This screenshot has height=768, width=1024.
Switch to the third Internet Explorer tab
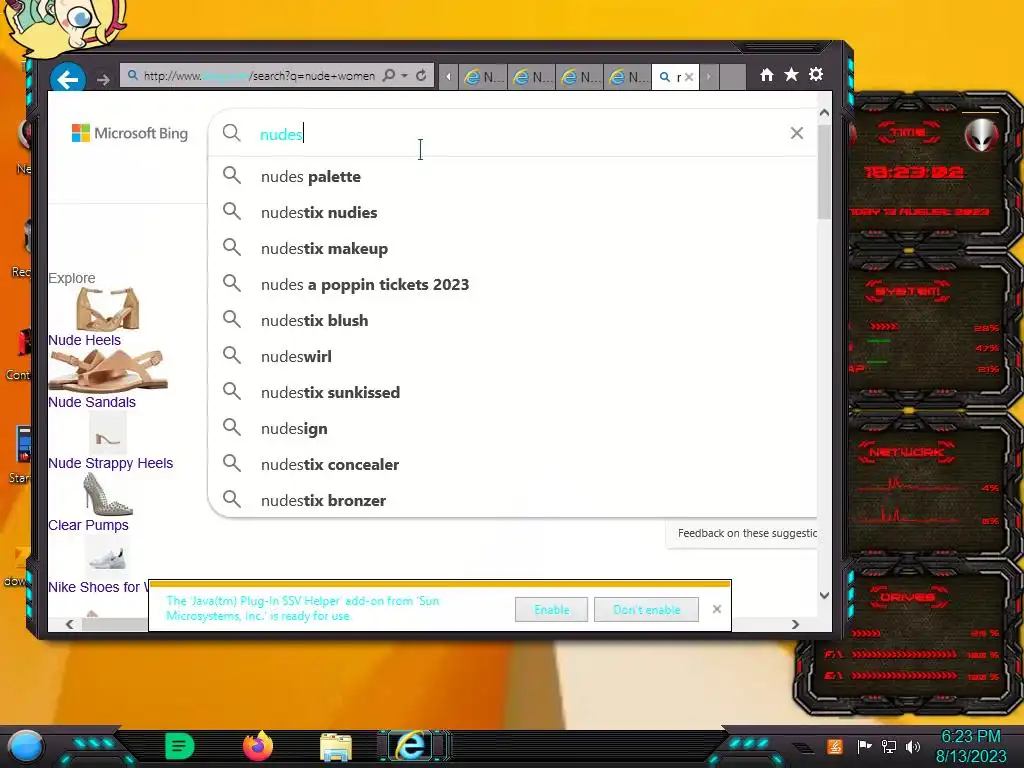pyautogui.click(x=580, y=77)
